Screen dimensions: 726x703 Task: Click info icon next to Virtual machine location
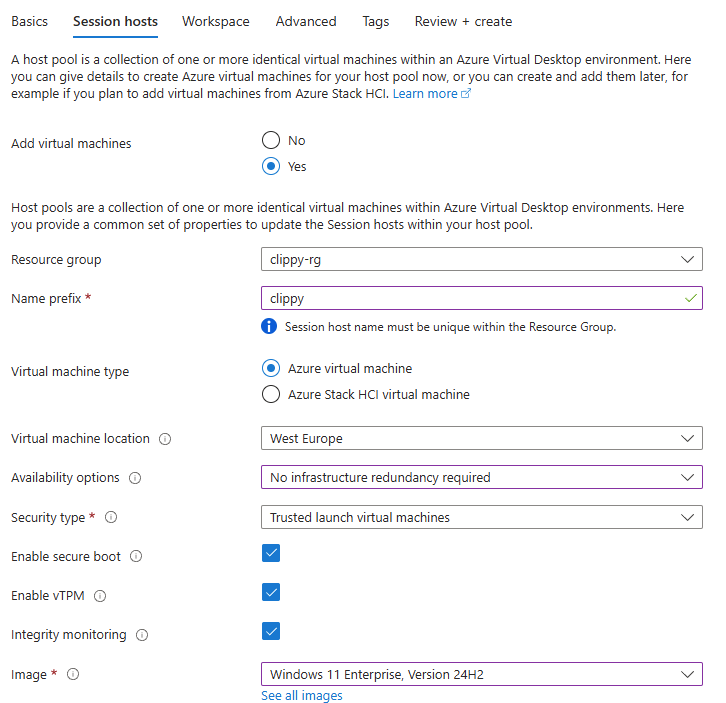pyautogui.click(x=165, y=439)
